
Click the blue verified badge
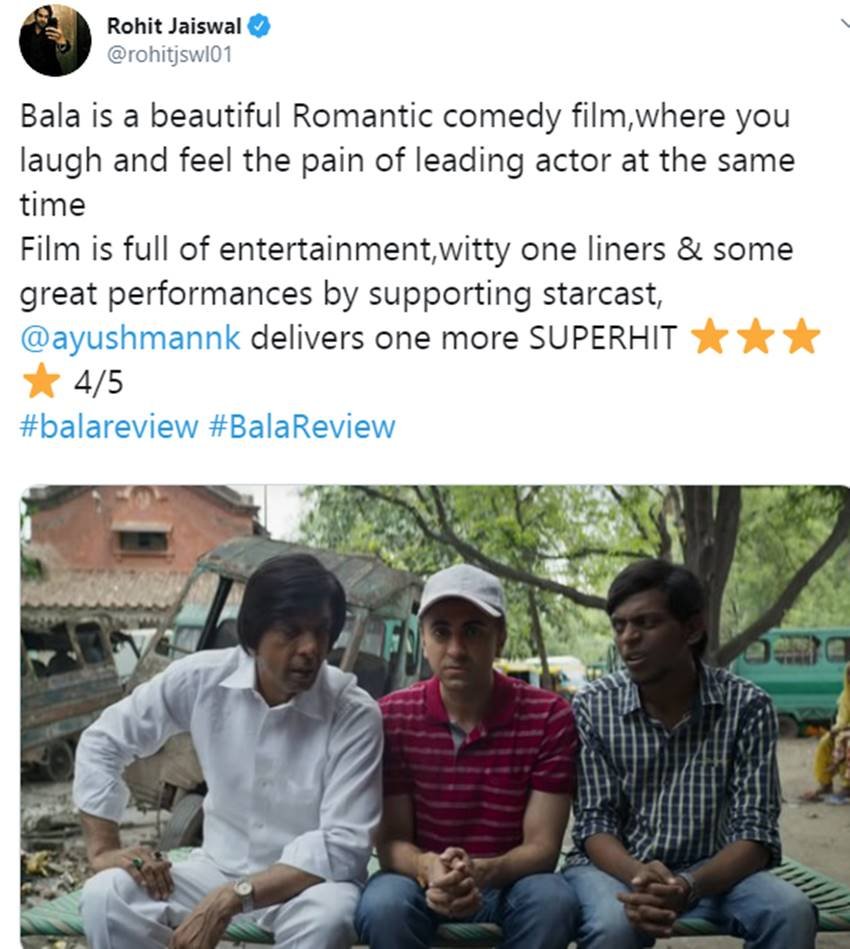(x=260, y=27)
